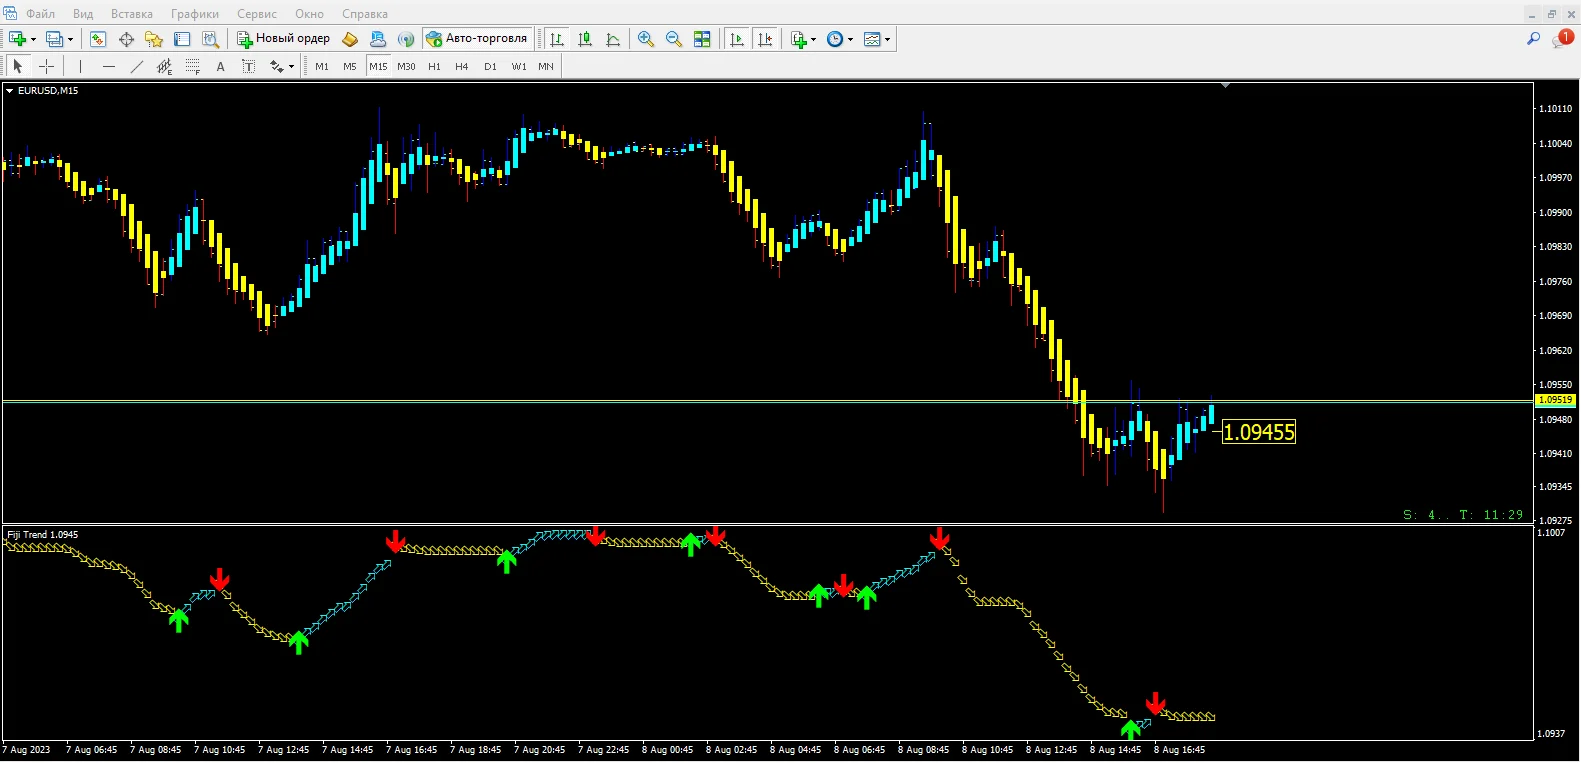Select the equidistant channel tool
1581x763 pixels.
point(164,66)
